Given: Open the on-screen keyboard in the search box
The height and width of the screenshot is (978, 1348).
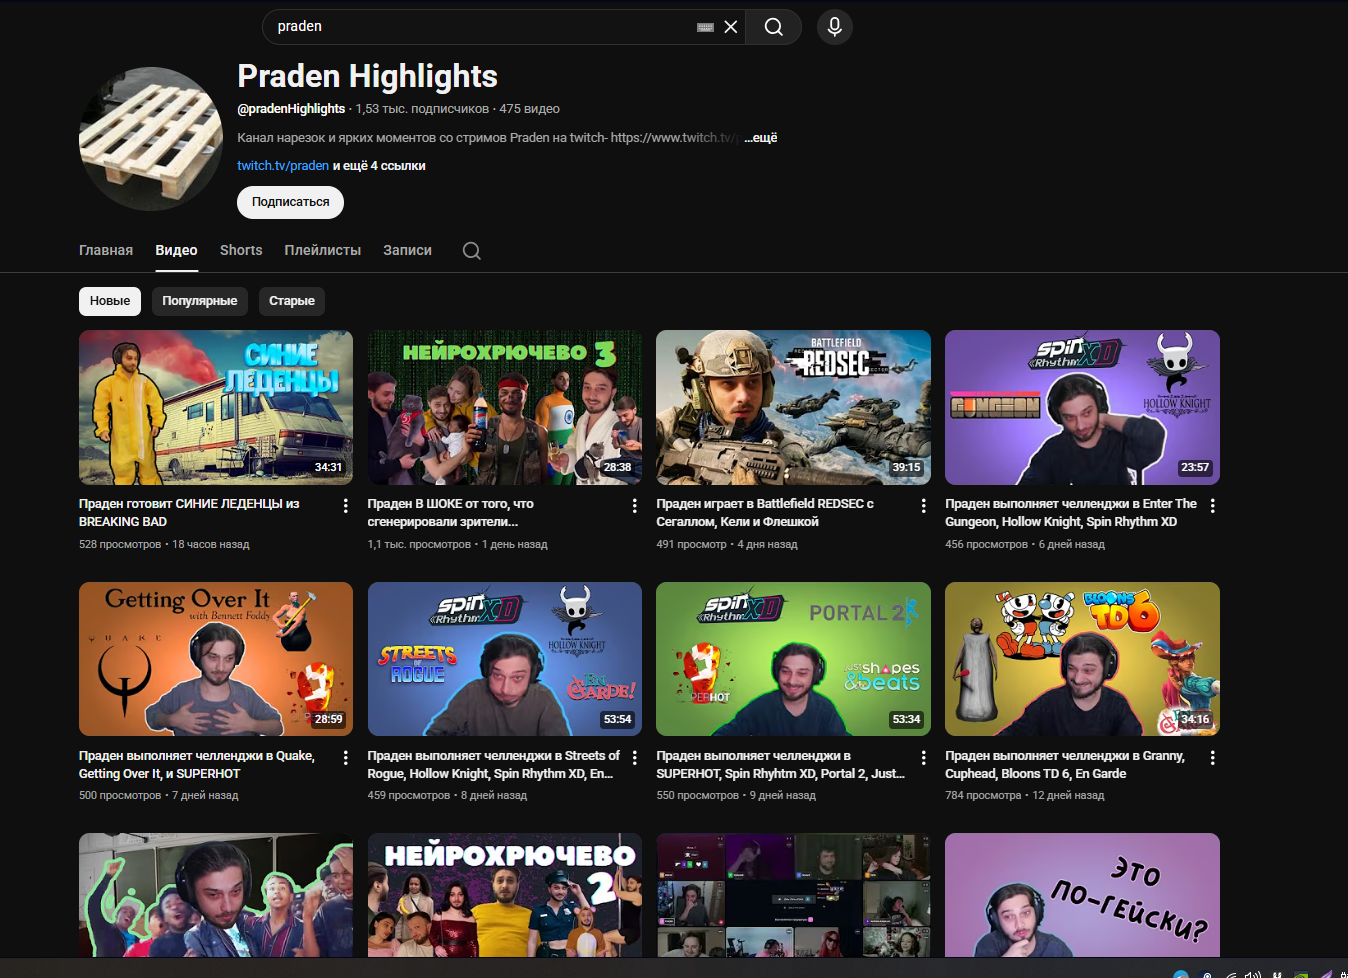Looking at the screenshot, I should 705,27.
